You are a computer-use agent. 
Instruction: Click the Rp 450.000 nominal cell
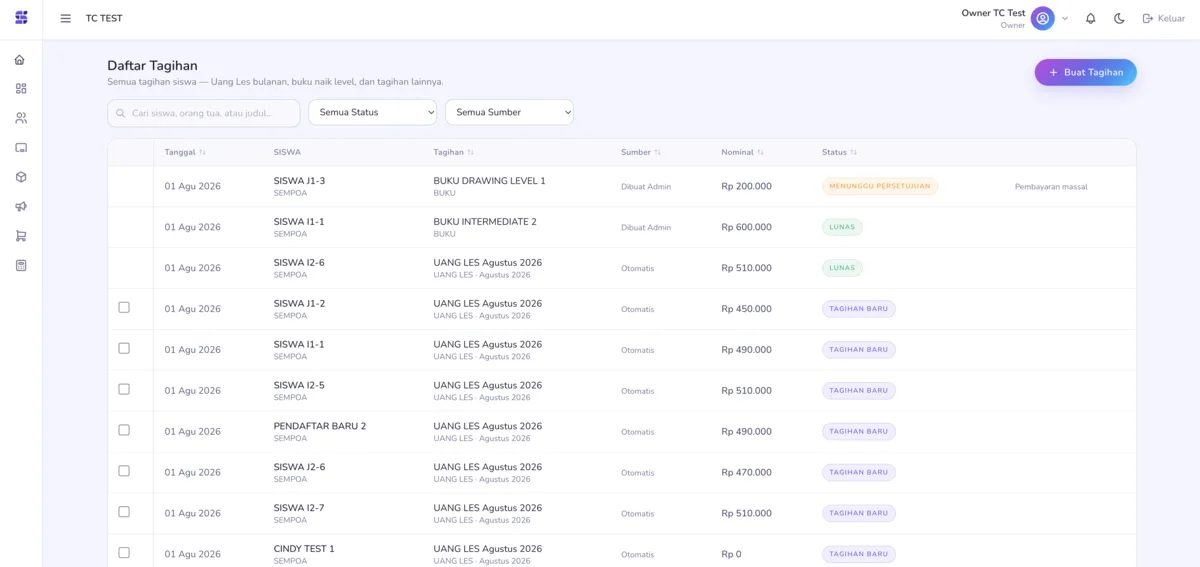tap(746, 309)
